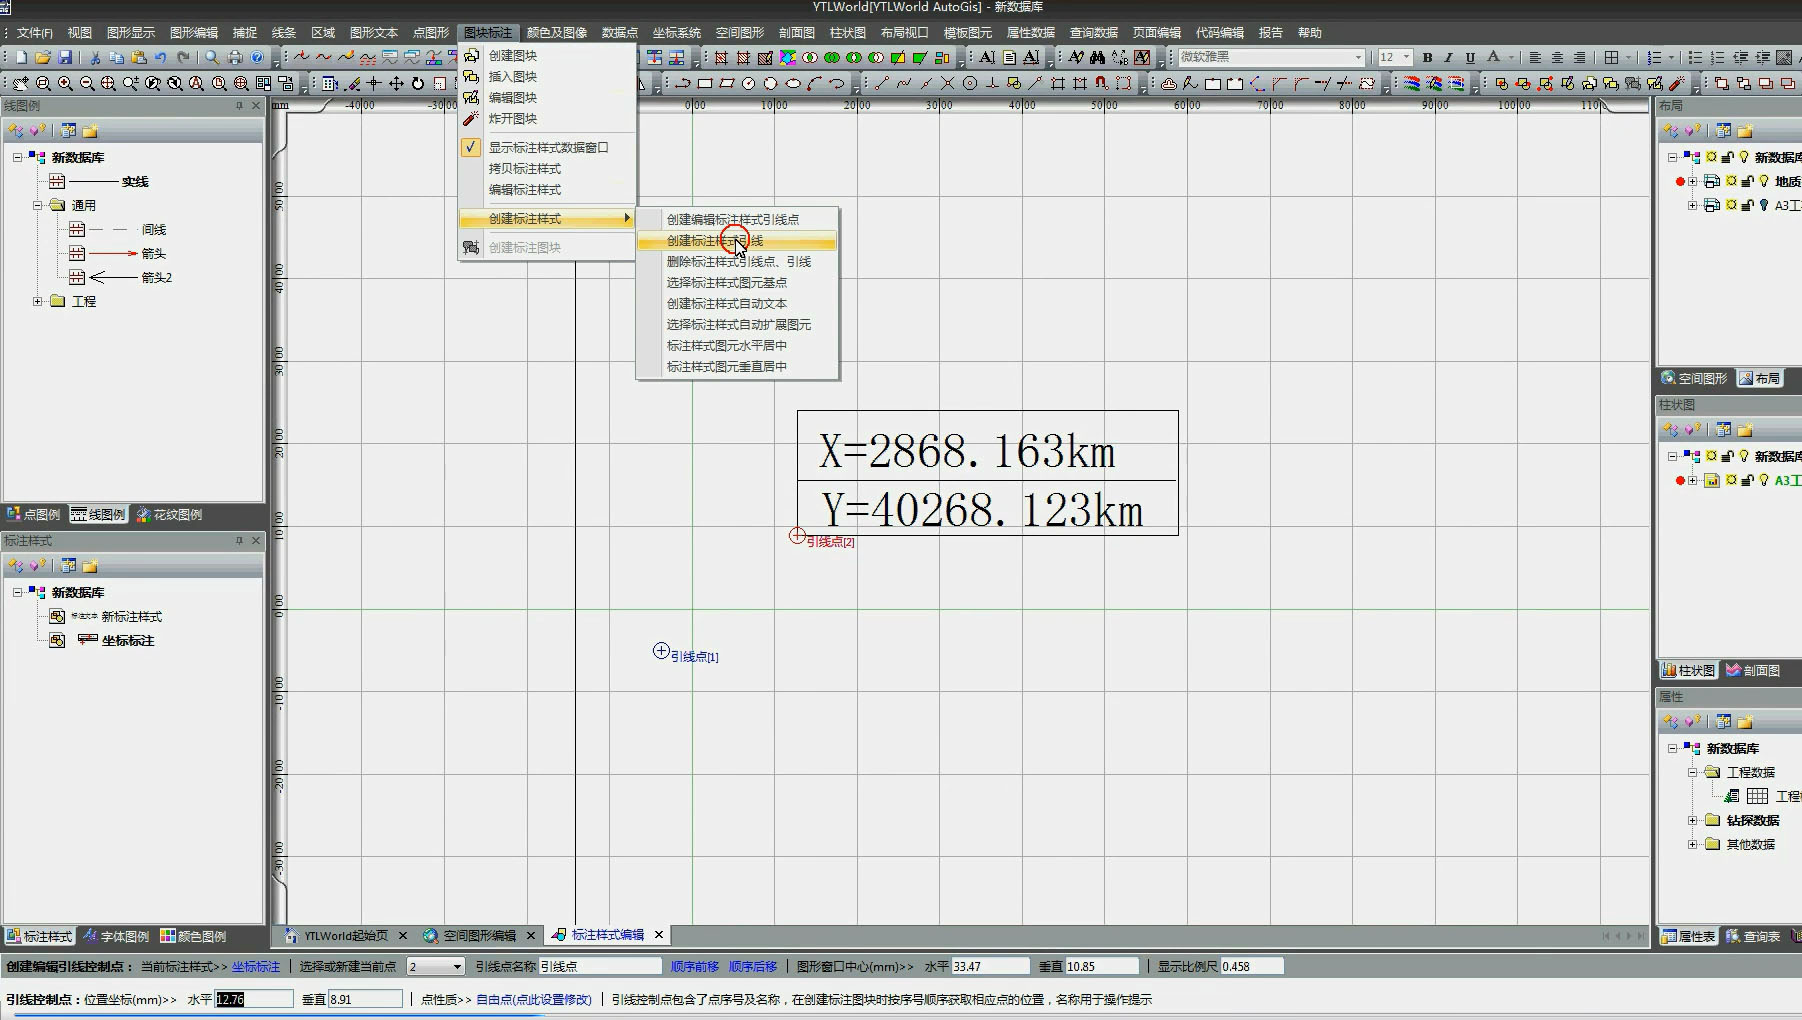
Task: Expand the 工程 folder in line legend
Action: tap(37, 301)
